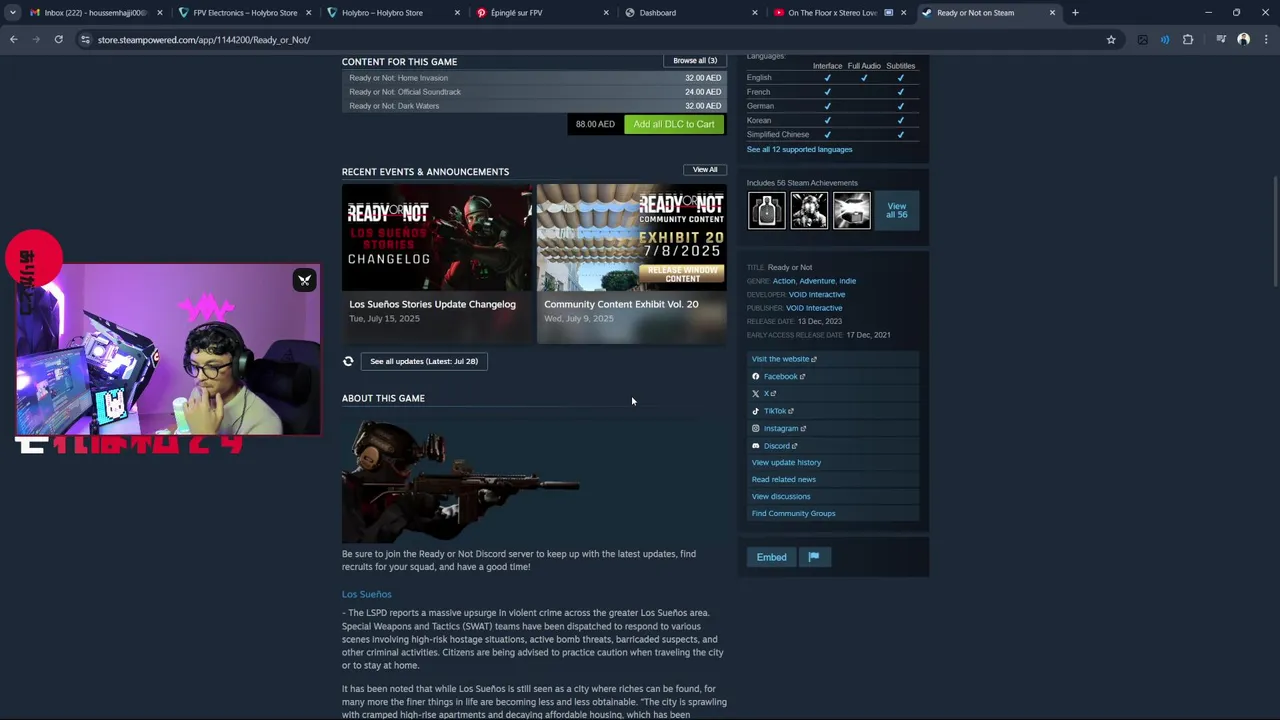
Task: Open the blue extension icon in toolbar
Action: [x=1165, y=40]
